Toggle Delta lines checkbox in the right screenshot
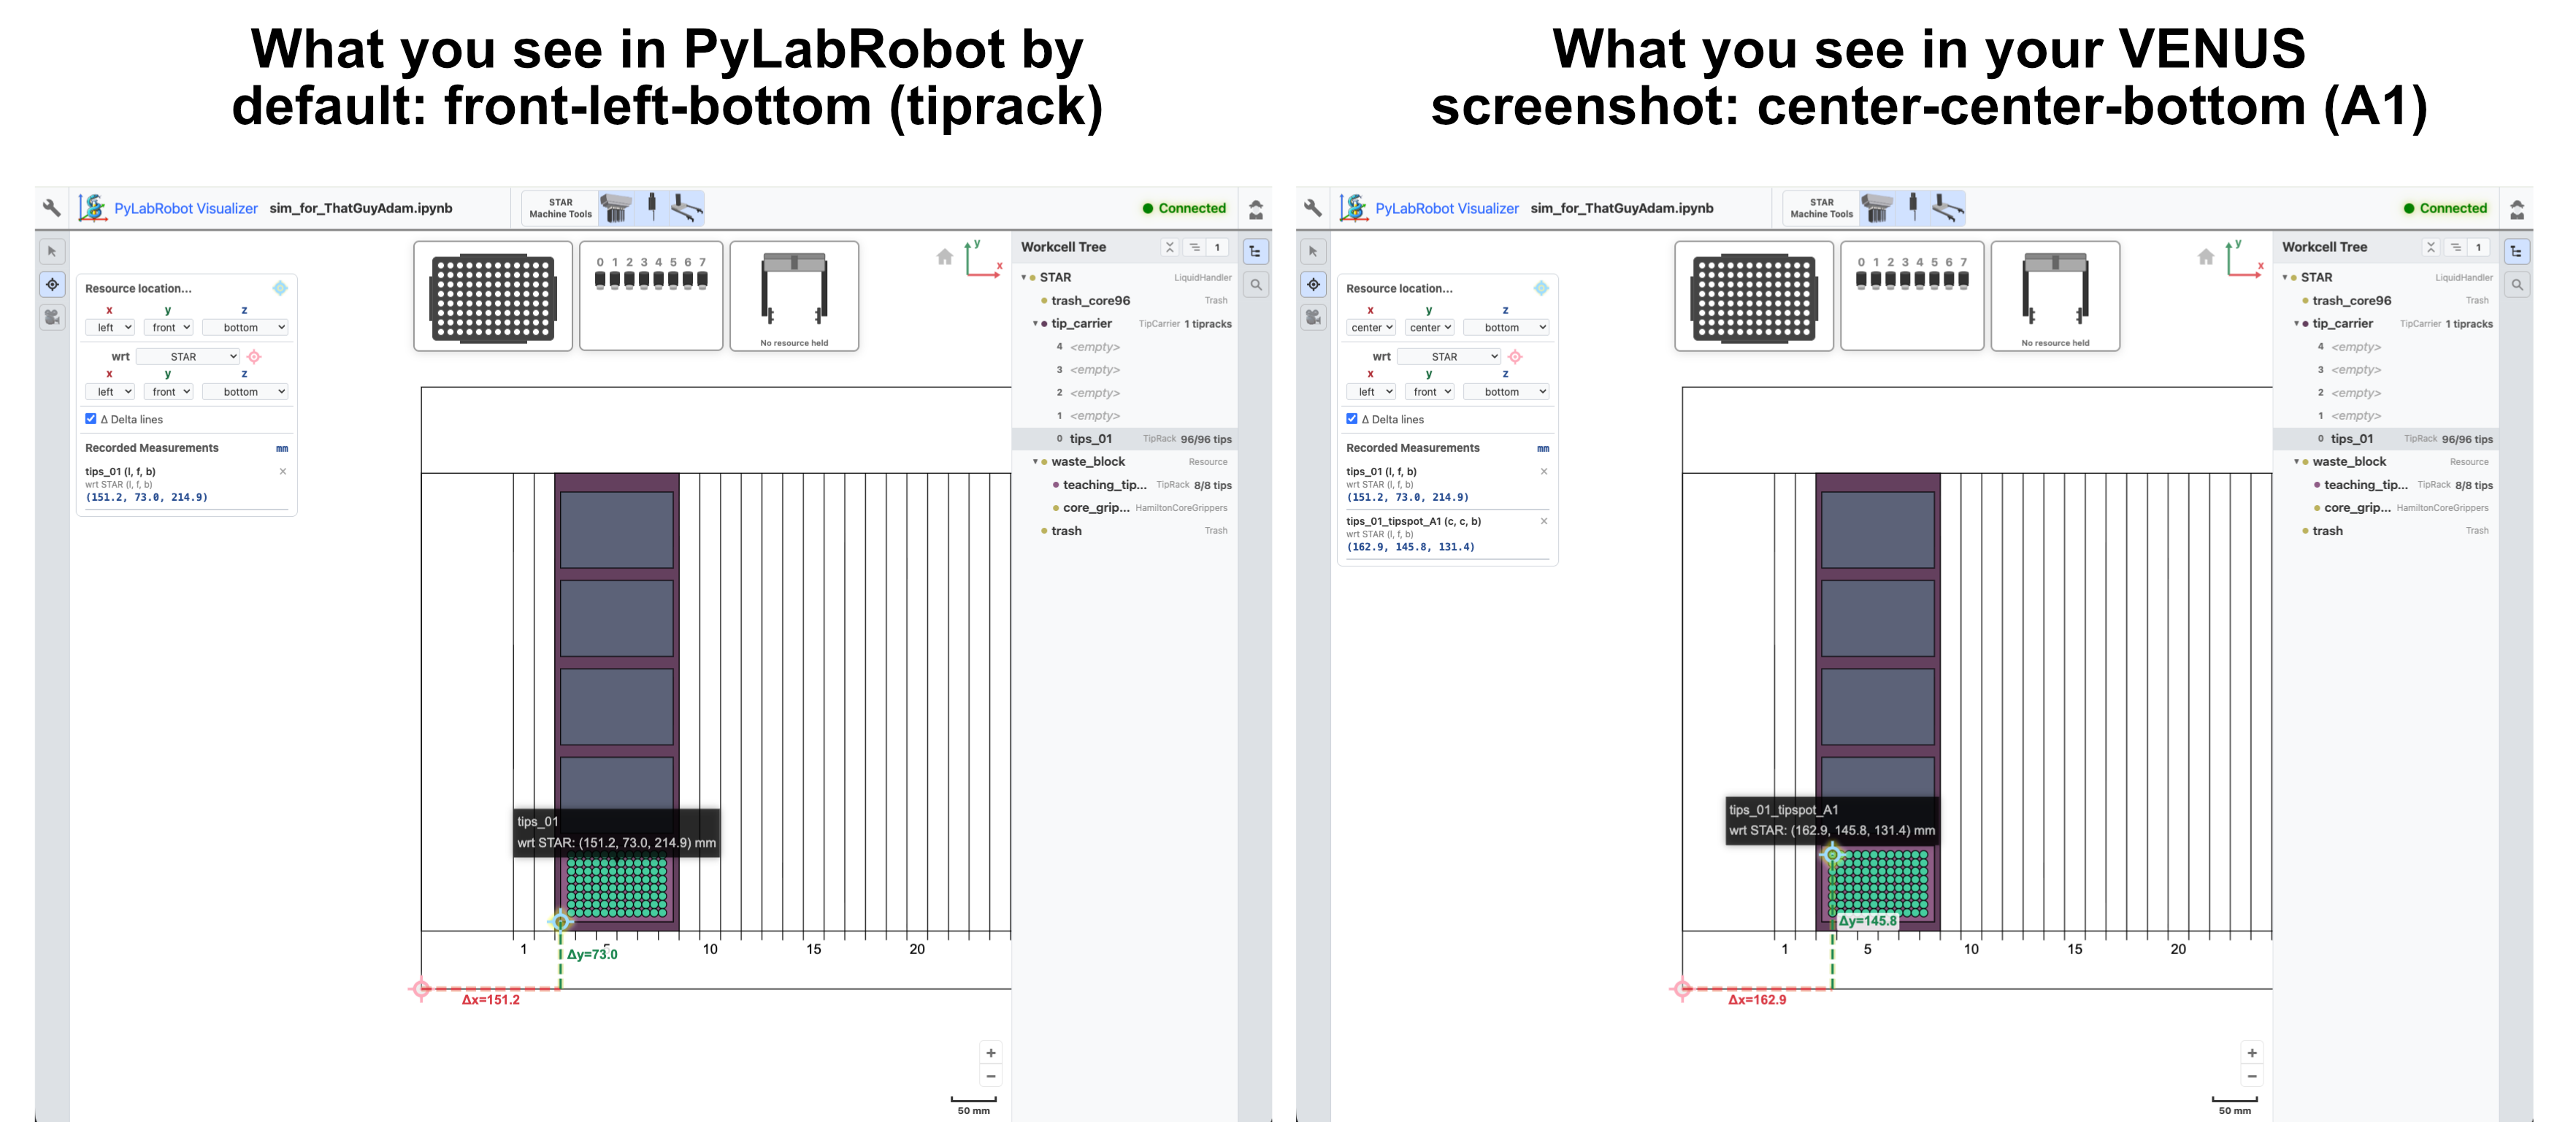Image resolution: width=2576 pixels, height=1122 pixels. pos(1352,419)
